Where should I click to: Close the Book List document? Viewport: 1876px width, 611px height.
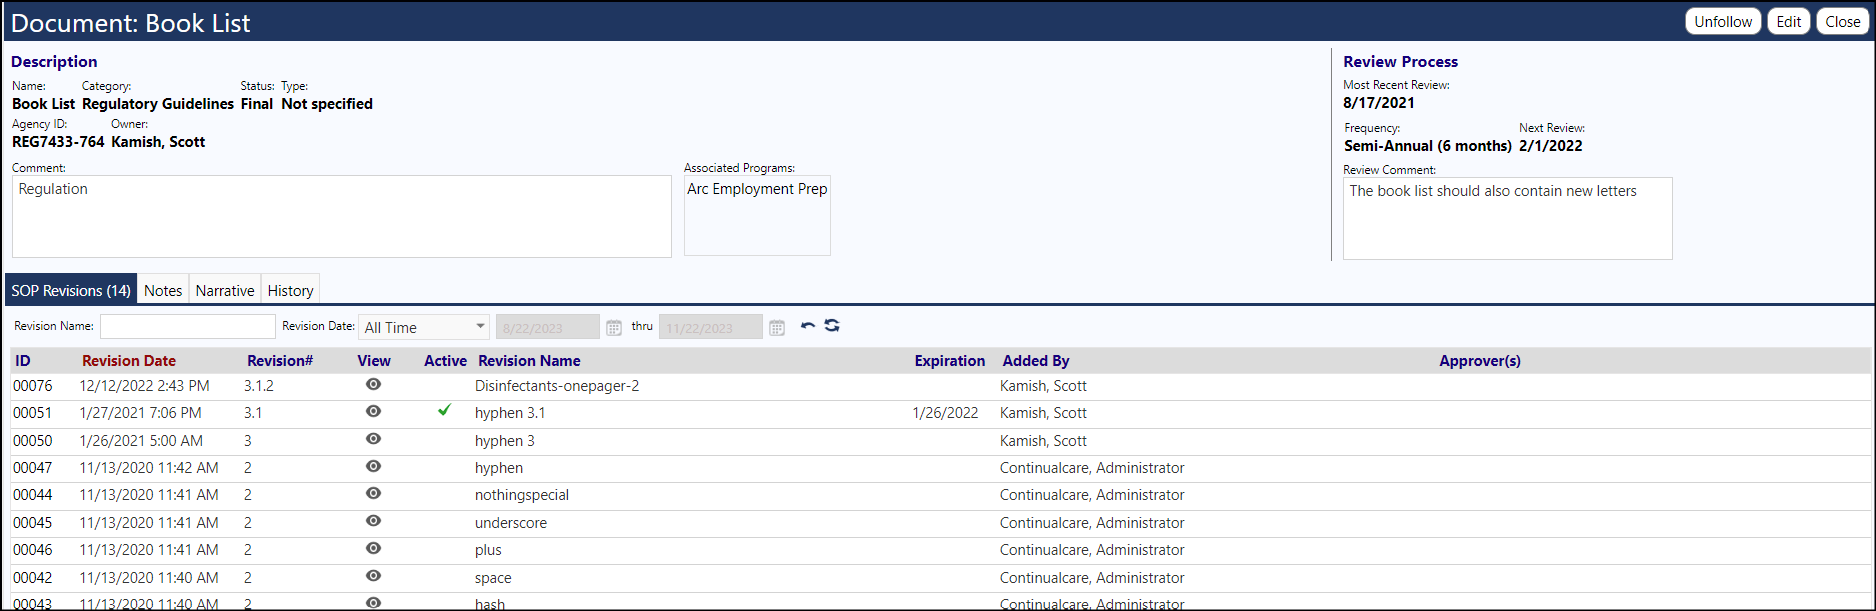click(1842, 21)
